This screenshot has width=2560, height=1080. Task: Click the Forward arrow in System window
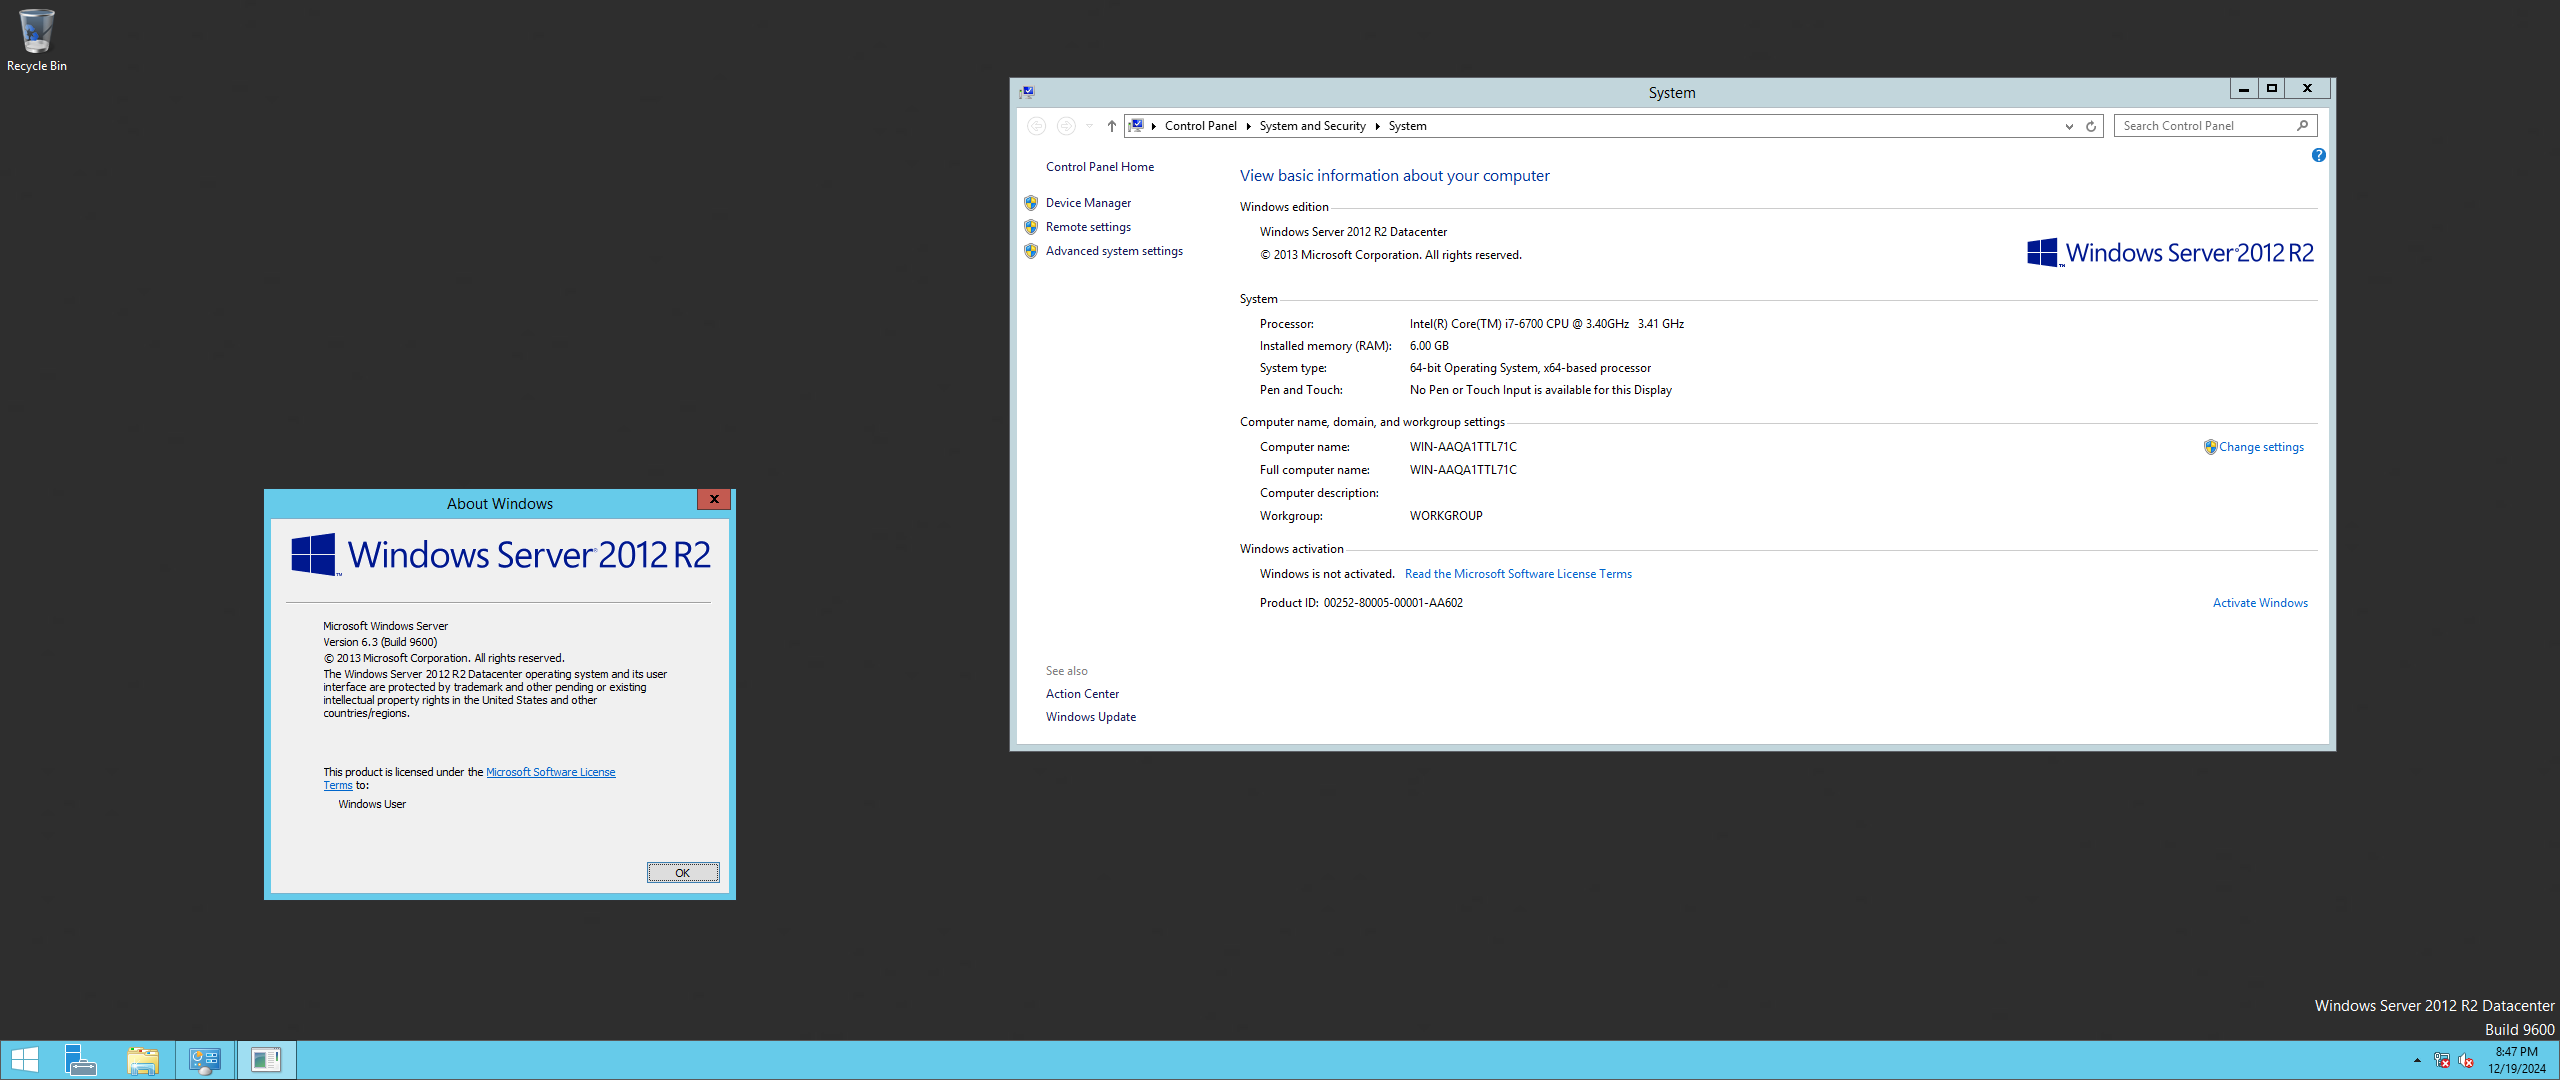(1066, 126)
